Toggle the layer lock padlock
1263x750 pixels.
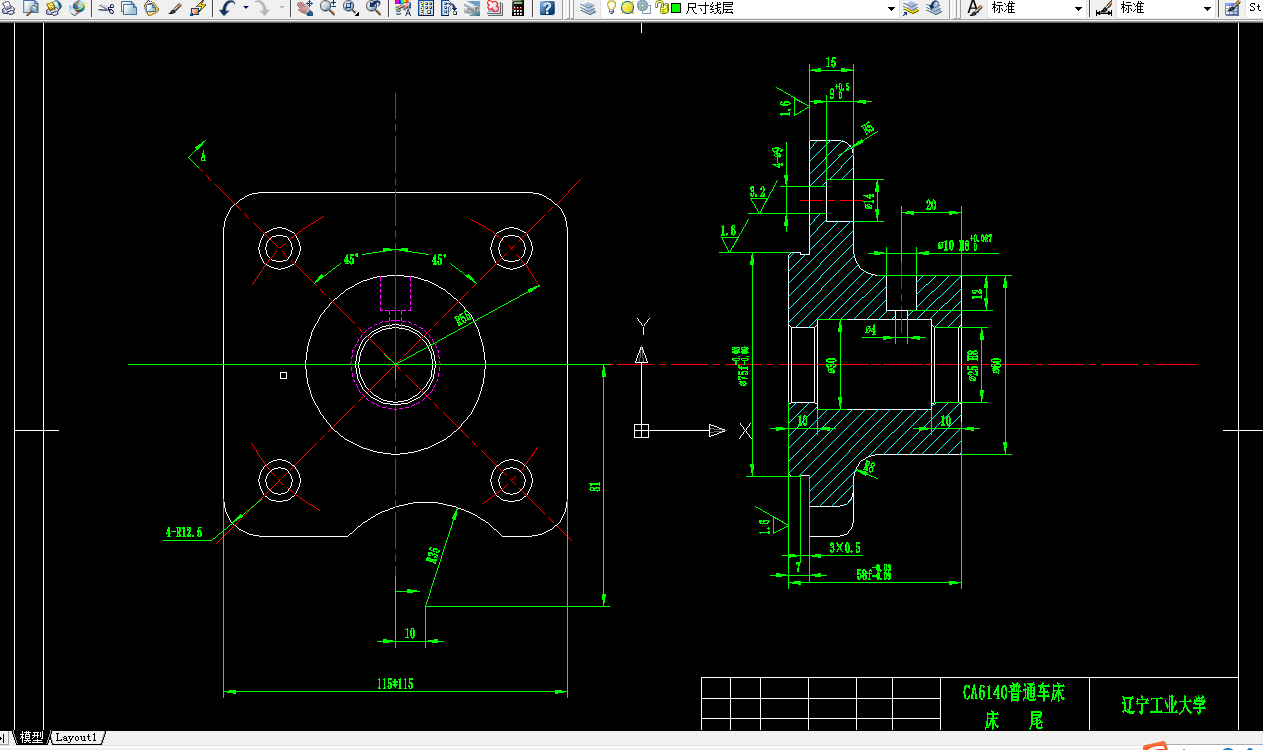[x=660, y=7]
